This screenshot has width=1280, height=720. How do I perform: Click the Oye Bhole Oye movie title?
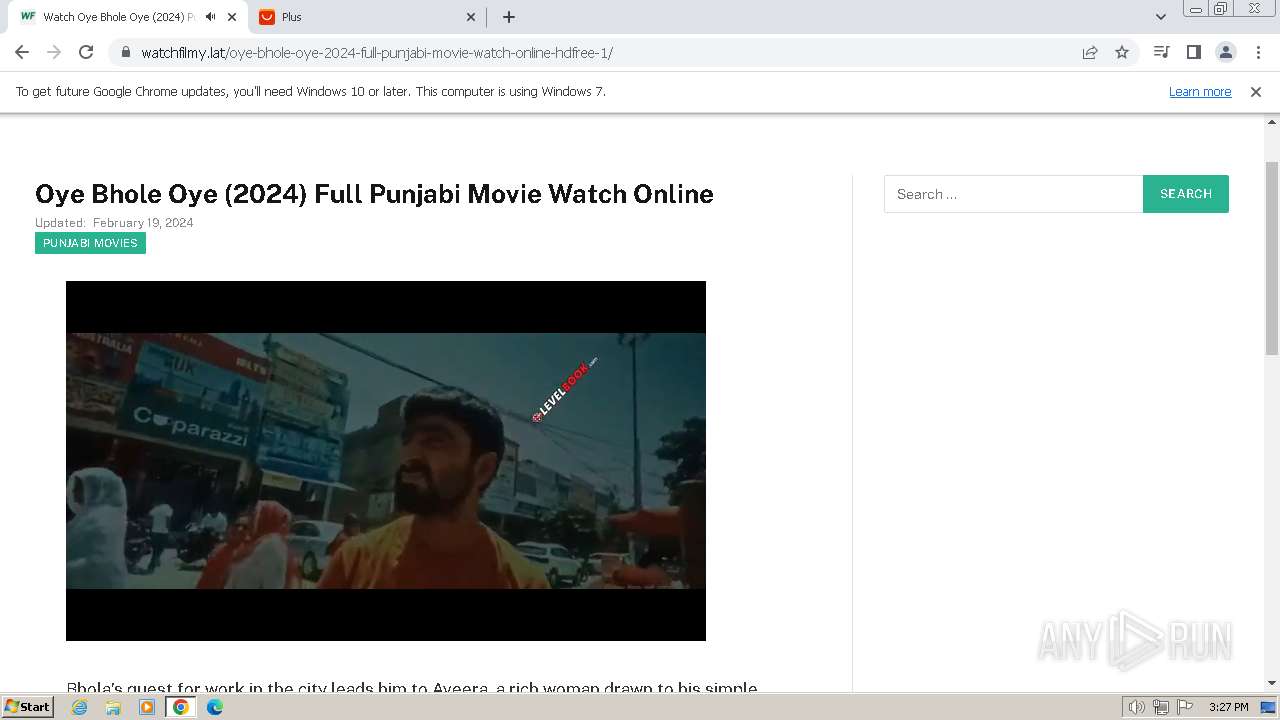pyautogui.click(x=374, y=194)
